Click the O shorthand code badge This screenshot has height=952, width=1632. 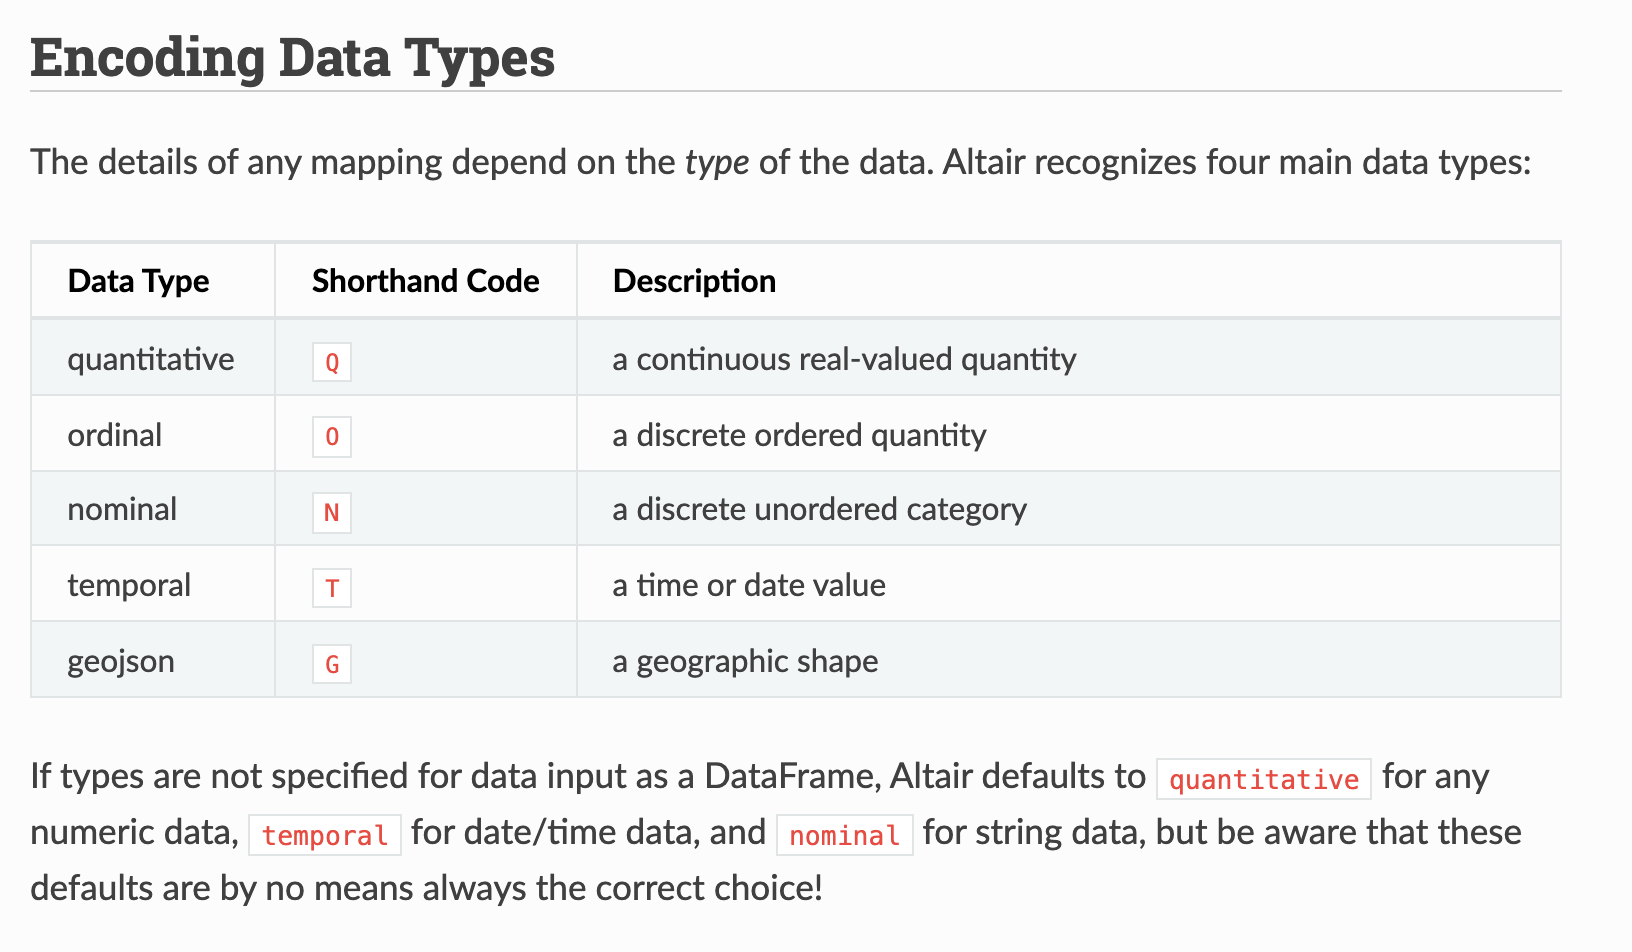332,437
